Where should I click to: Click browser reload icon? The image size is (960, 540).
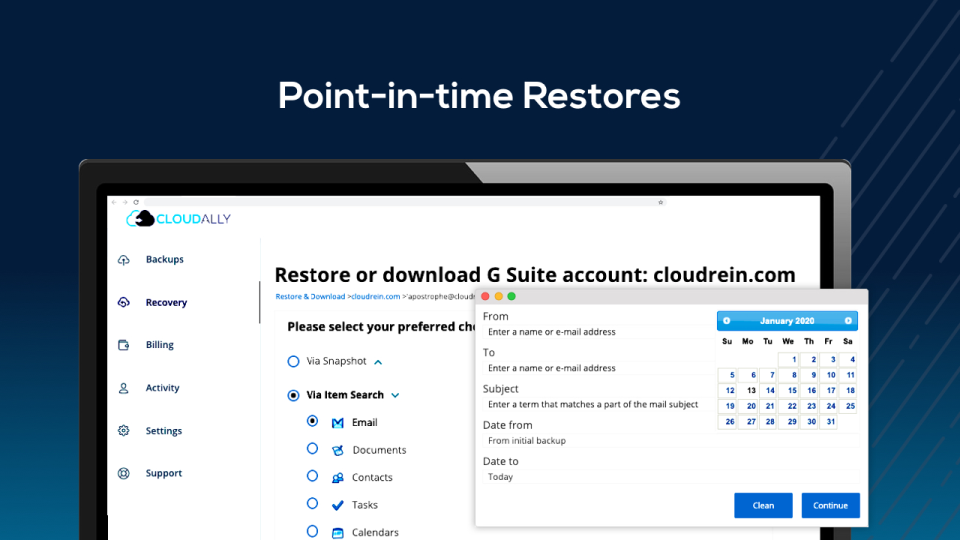click(136, 202)
